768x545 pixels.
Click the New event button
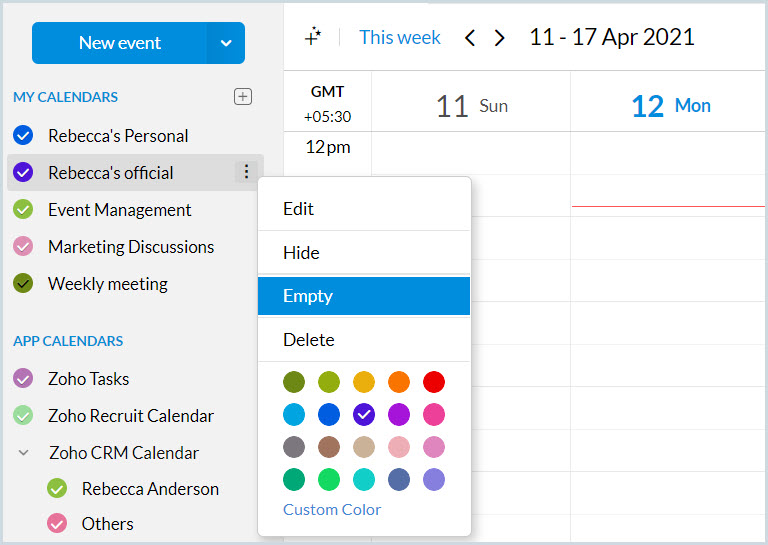[120, 43]
